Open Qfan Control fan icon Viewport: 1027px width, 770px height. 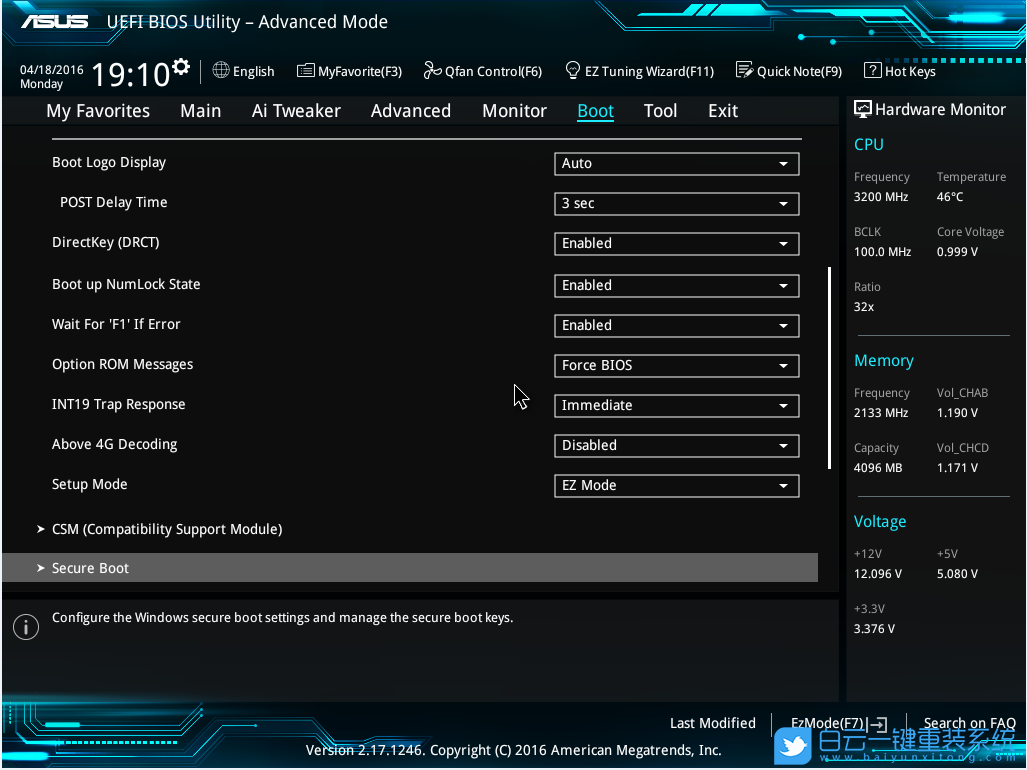pos(432,71)
